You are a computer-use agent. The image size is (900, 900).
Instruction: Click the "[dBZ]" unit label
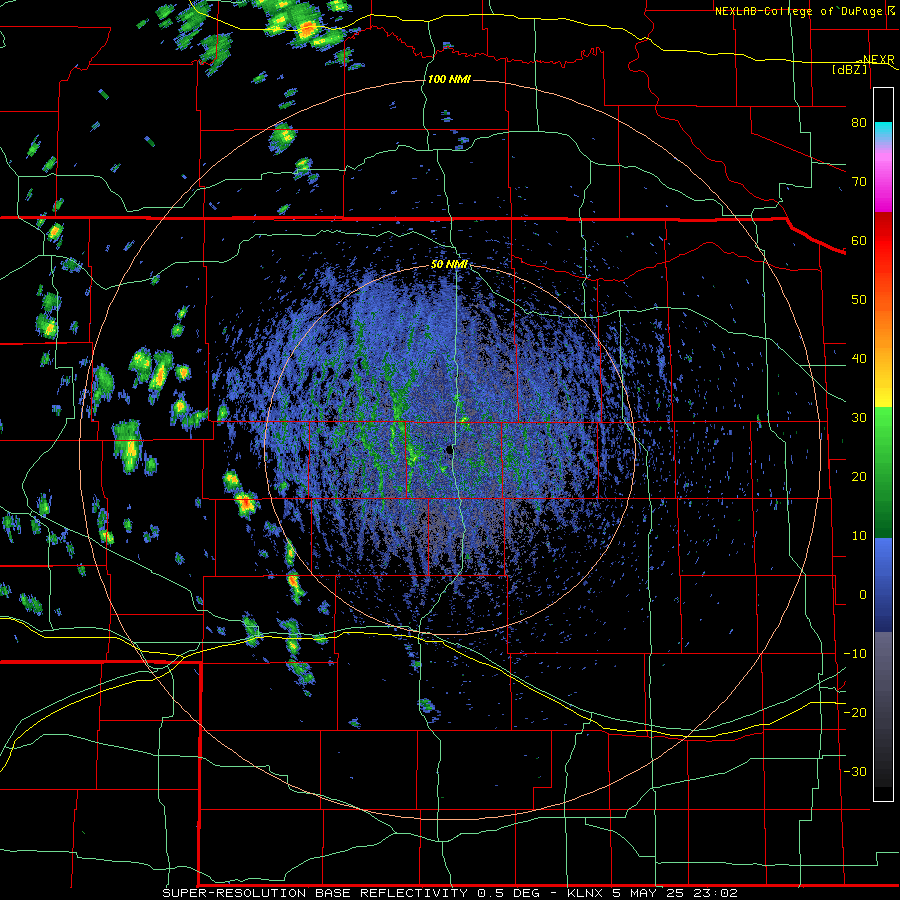click(x=849, y=69)
